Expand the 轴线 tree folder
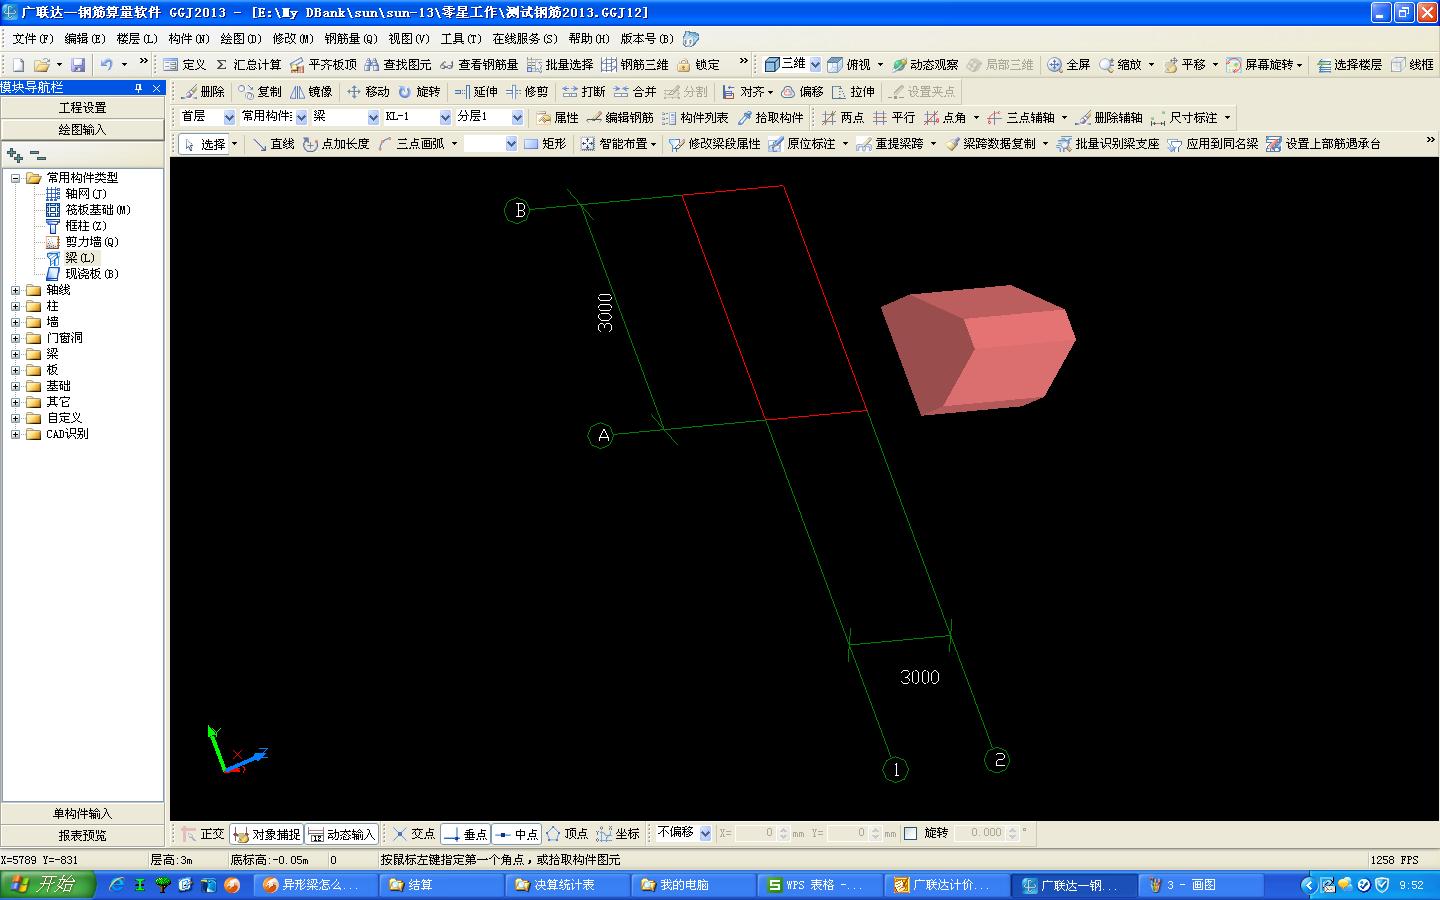 coord(15,290)
